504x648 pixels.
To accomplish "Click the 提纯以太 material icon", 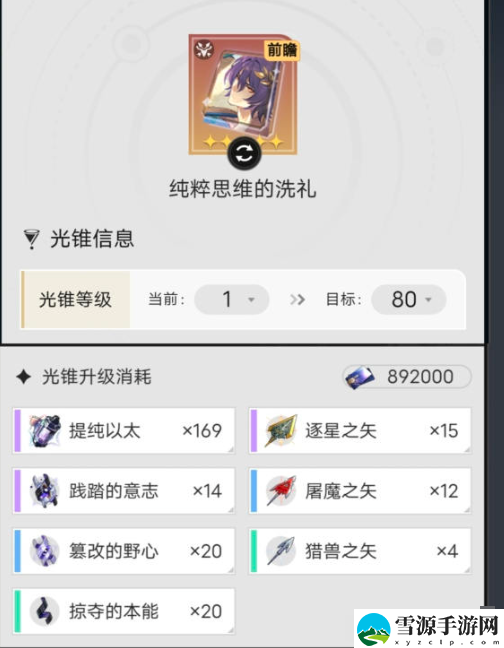I will pos(45,431).
